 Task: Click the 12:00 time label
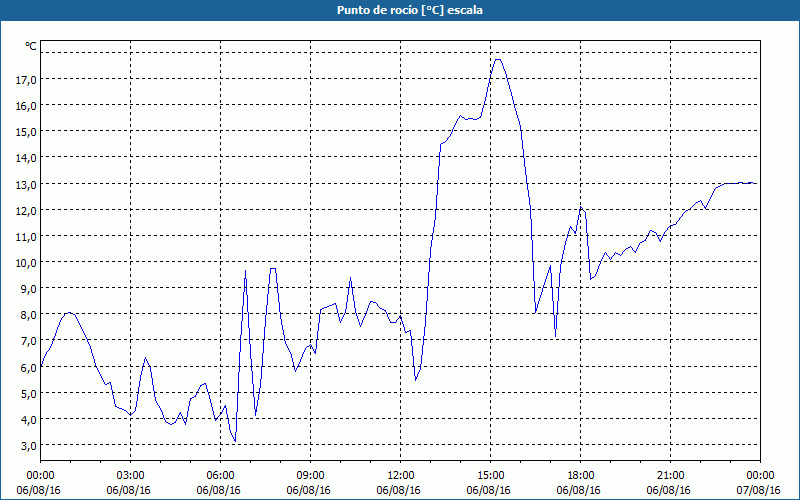tap(401, 476)
